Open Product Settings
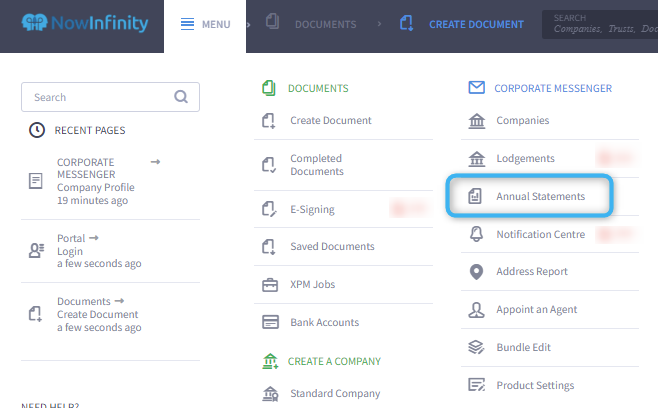 coord(535,386)
